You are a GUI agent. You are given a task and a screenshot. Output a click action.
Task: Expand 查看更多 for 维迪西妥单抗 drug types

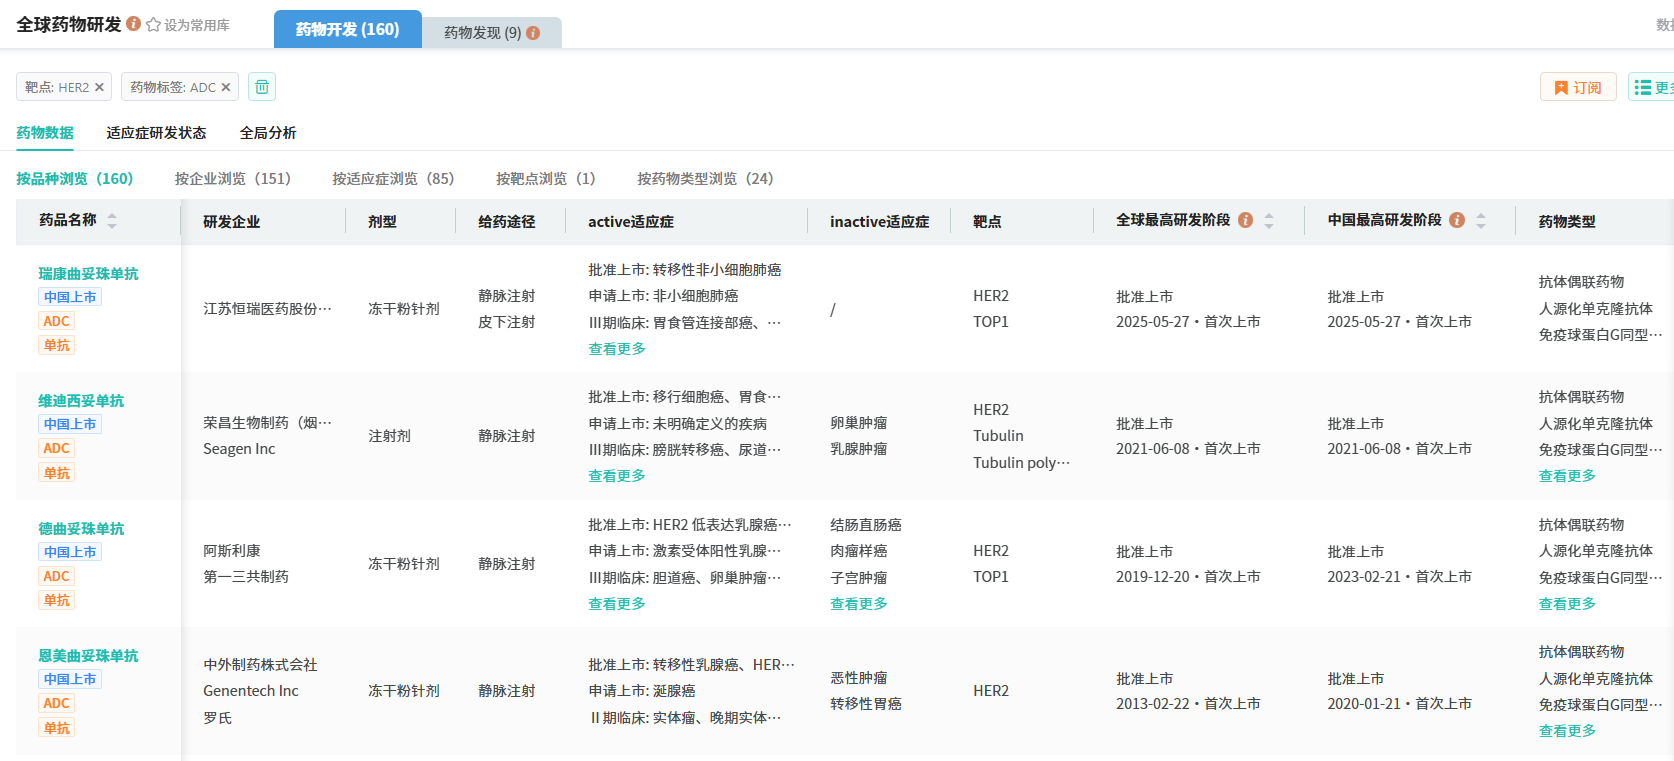click(x=1566, y=476)
